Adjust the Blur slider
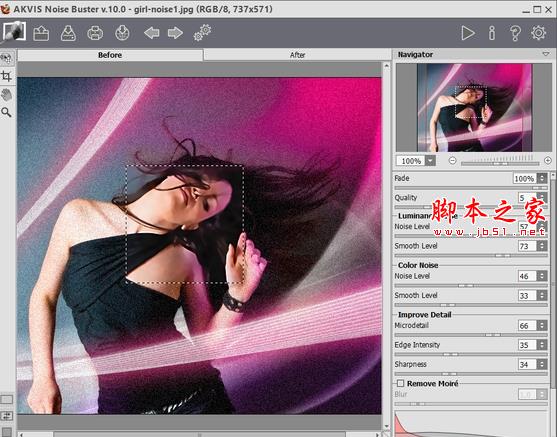This screenshot has width=557, height=437. tap(471, 404)
